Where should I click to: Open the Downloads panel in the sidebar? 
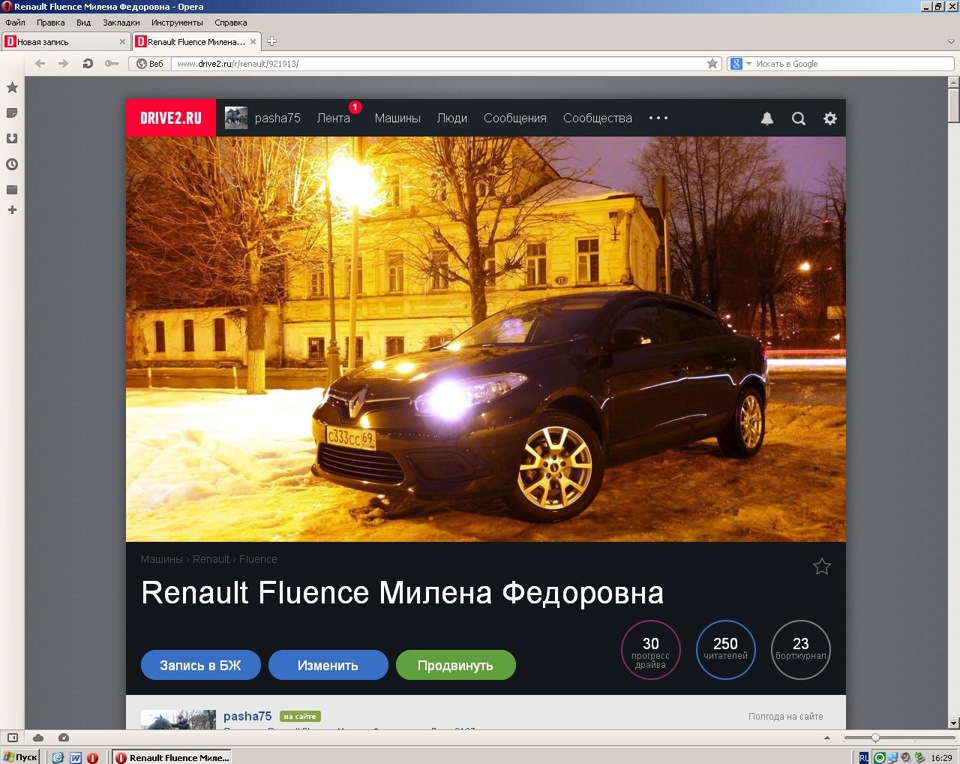12,138
